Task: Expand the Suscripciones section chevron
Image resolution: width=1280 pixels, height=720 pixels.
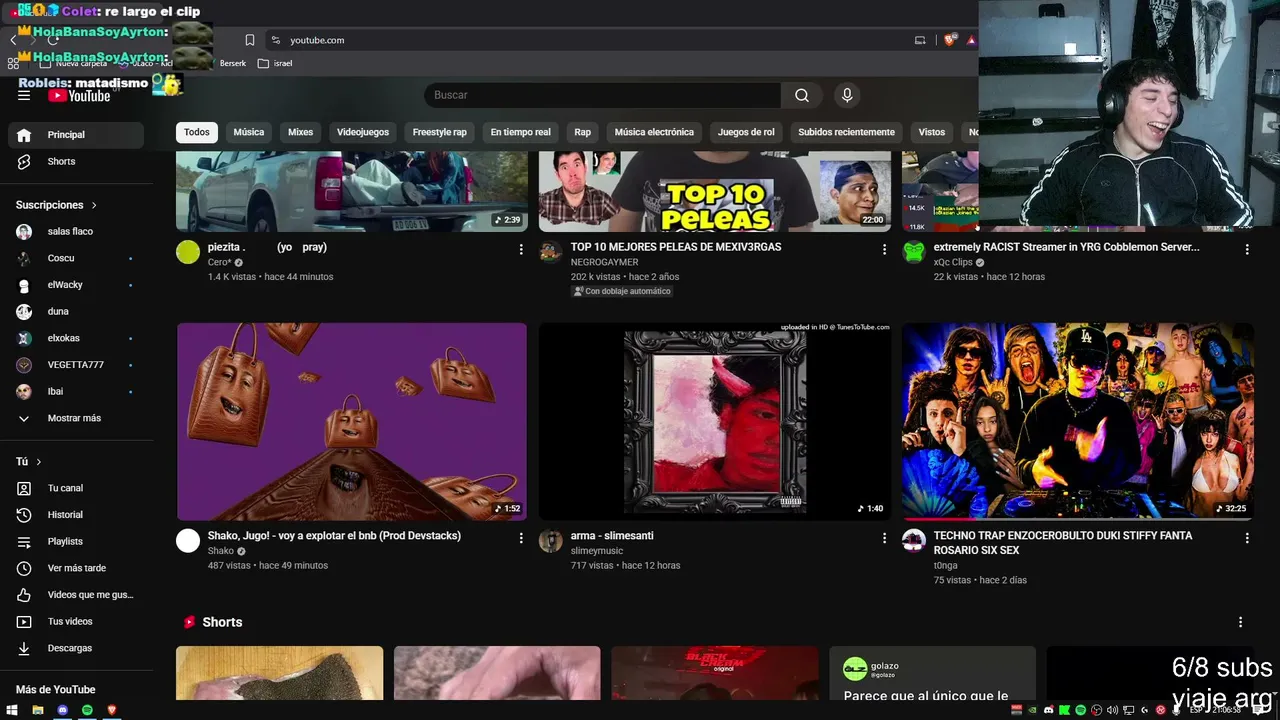Action: [x=95, y=205]
